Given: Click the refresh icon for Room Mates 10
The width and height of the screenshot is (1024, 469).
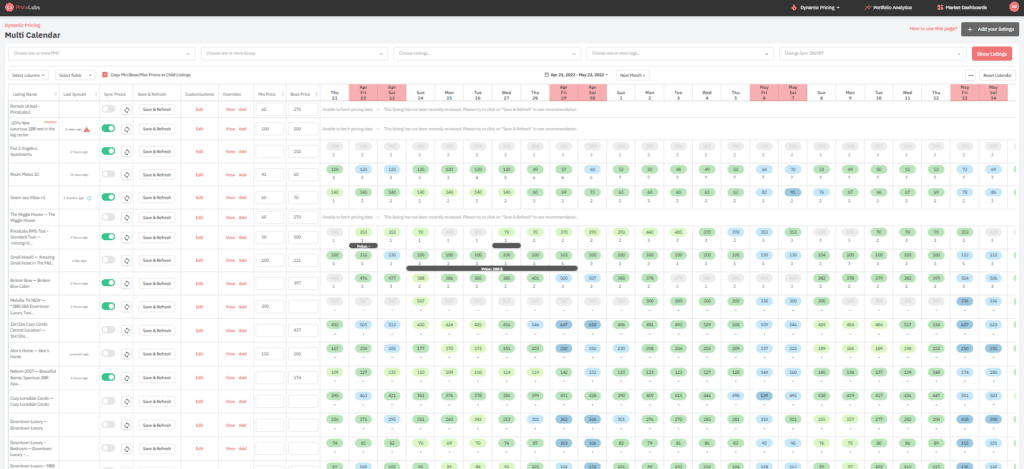Looking at the screenshot, I should (127, 174).
